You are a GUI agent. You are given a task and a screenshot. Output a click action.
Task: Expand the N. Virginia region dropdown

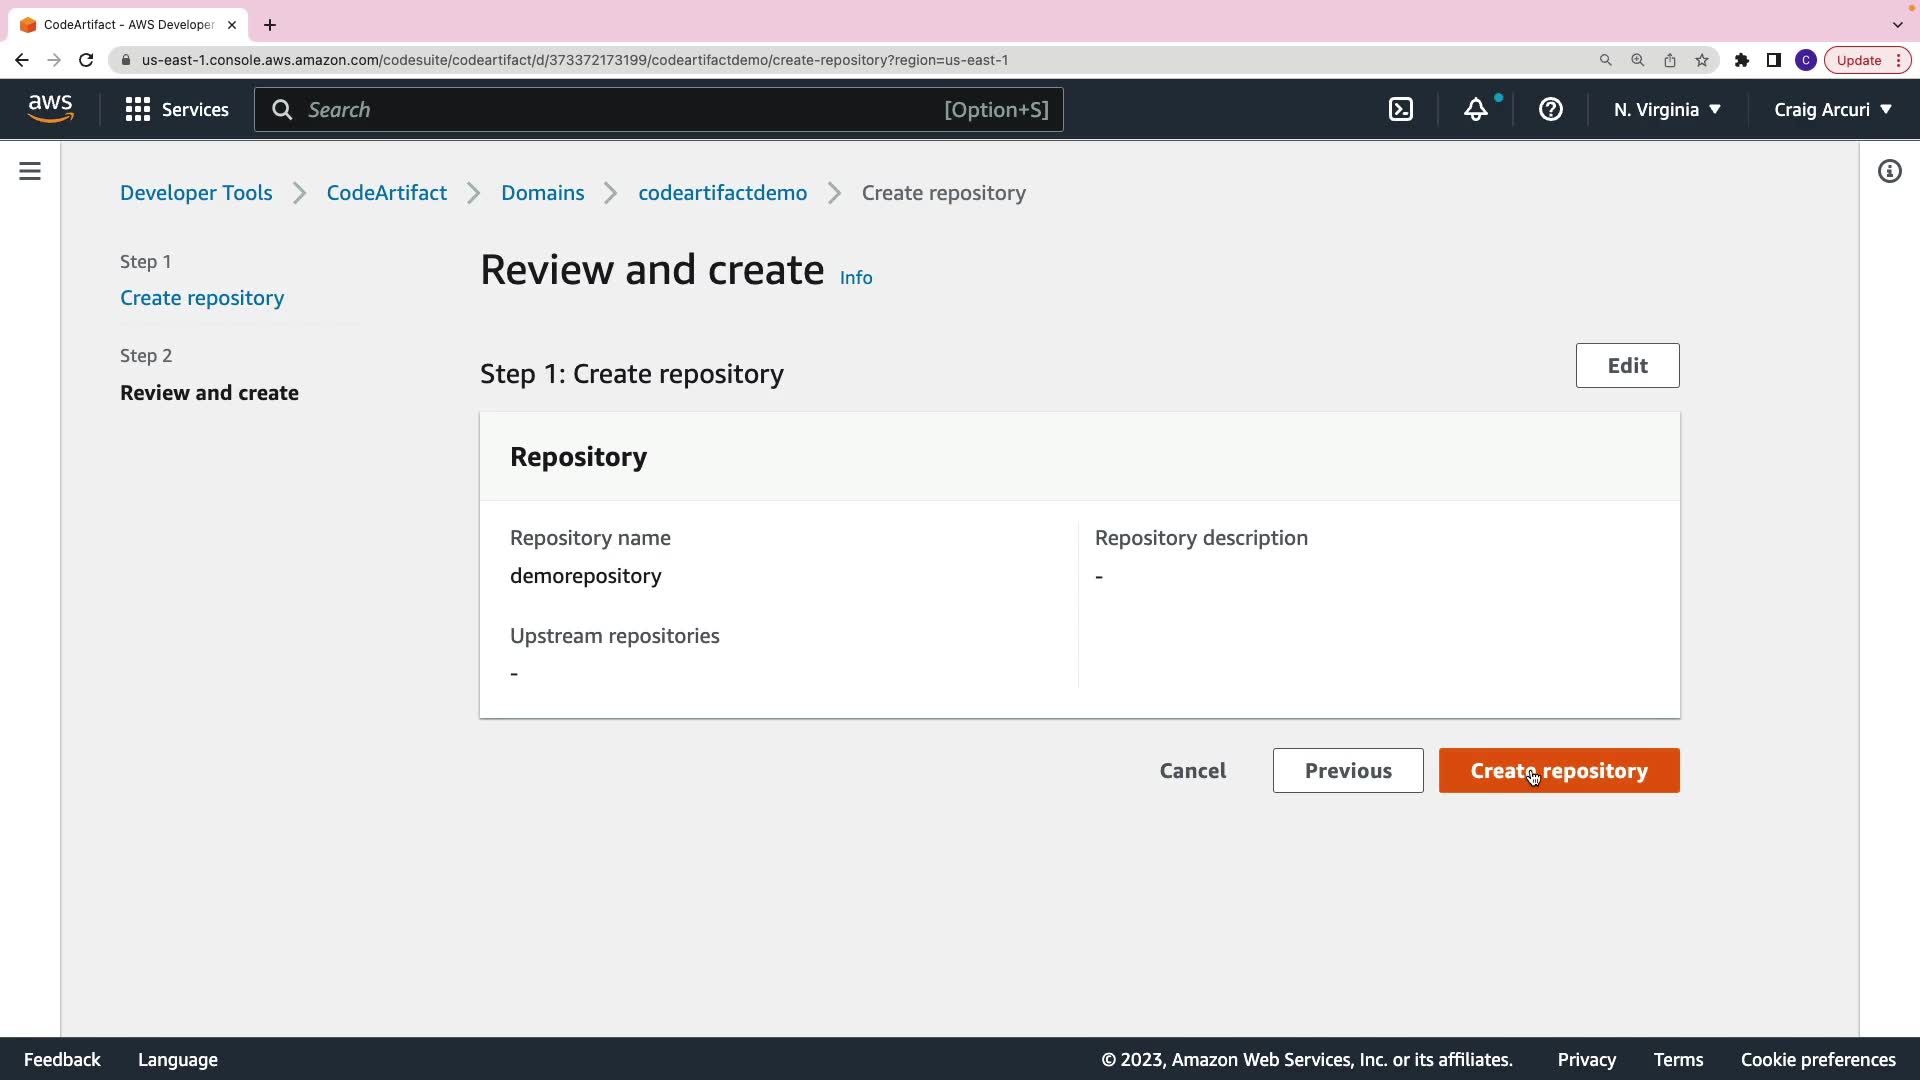(x=1667, y=110)
